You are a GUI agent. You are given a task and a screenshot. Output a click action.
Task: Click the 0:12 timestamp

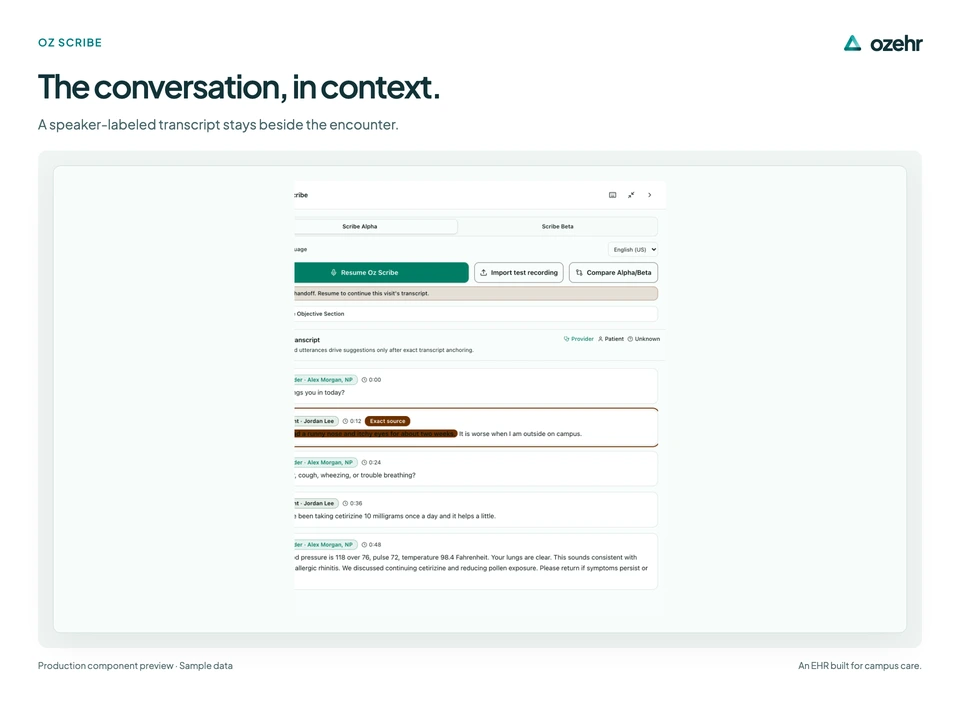click(x=356, y=421)
